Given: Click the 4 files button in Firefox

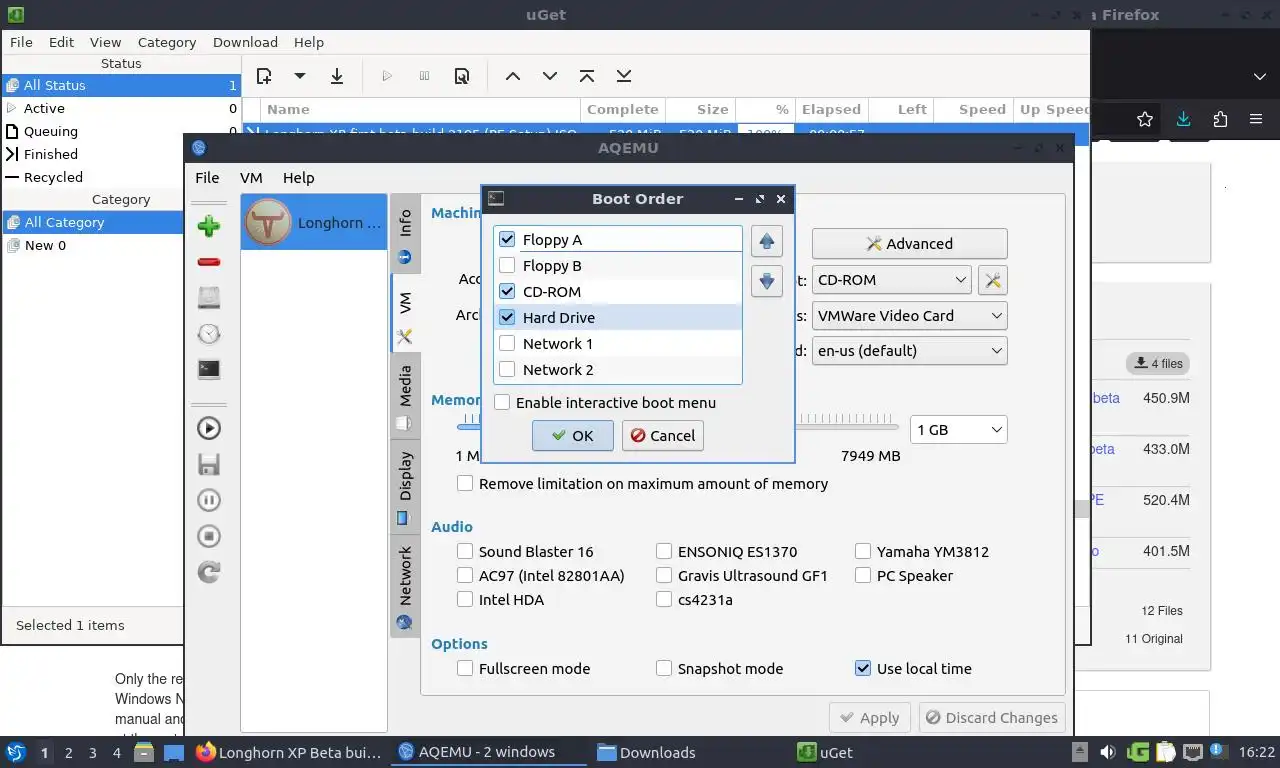Looking at the screenshot, I should tap(1158, 363).
